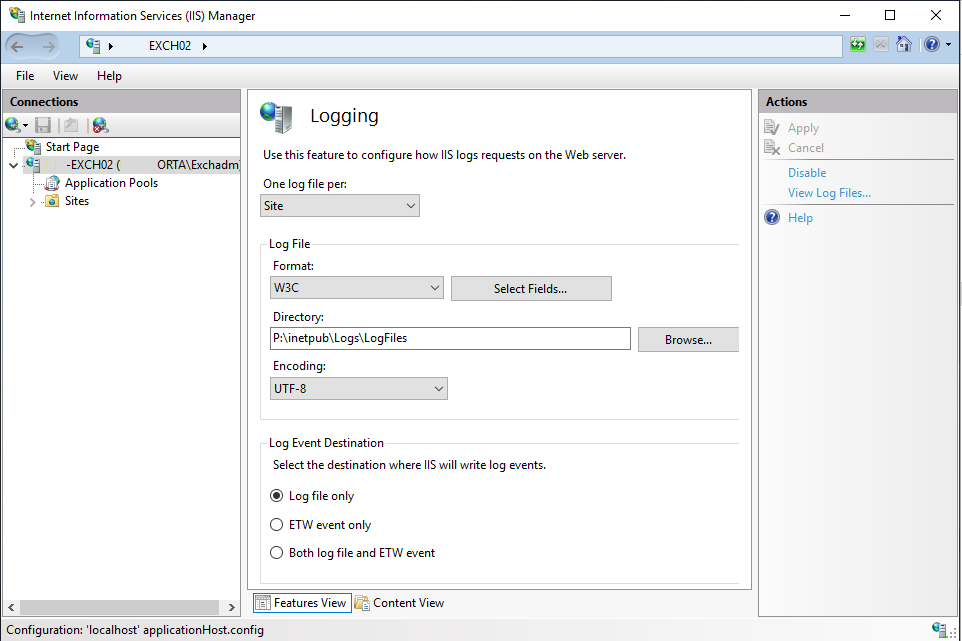962x641 pixels.
Task: Go to Home via house icon
Action: pos(904,44)
